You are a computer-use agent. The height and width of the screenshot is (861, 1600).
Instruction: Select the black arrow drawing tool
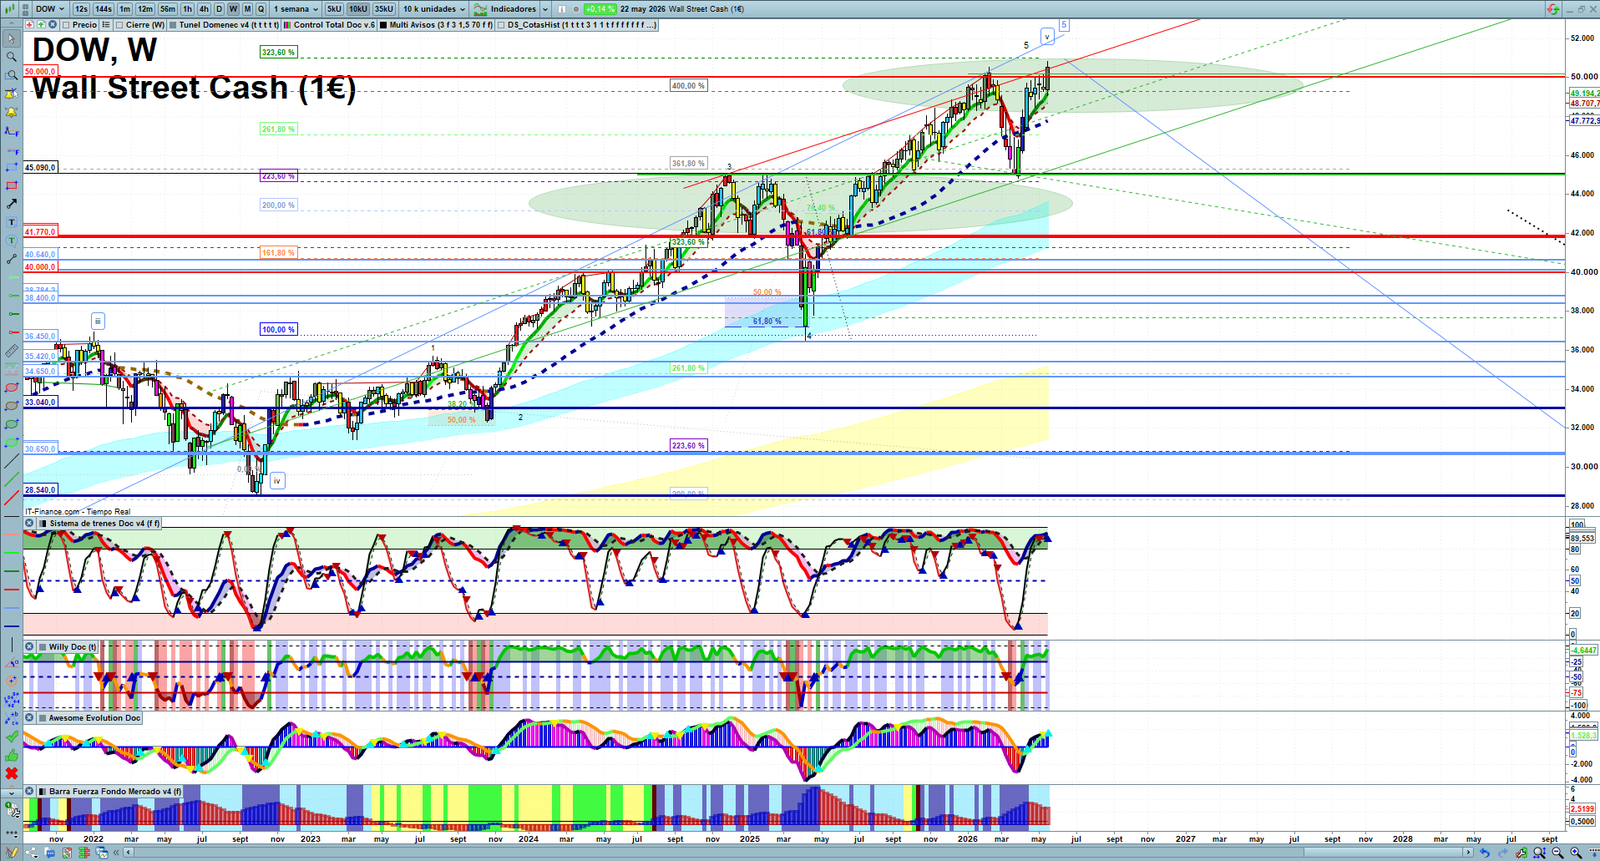click(12, 204)
